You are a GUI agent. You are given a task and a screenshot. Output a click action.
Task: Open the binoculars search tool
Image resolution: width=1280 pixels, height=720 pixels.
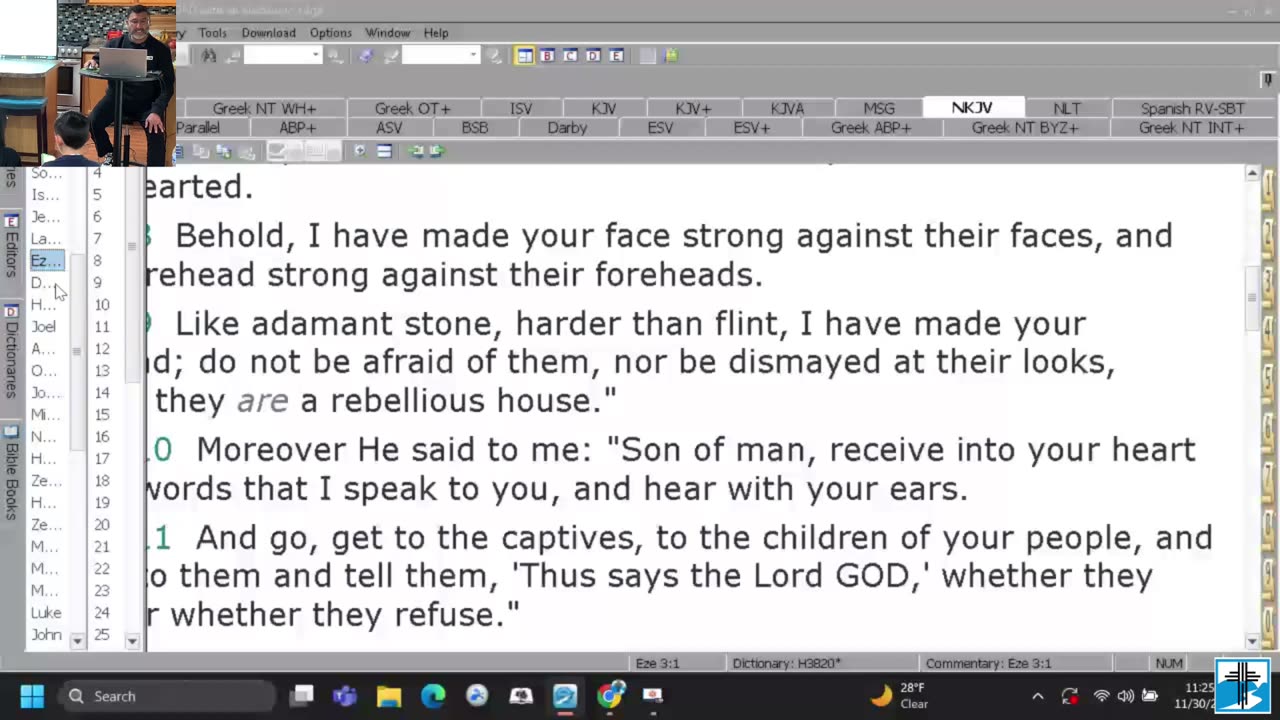click(x=209, y=56)
